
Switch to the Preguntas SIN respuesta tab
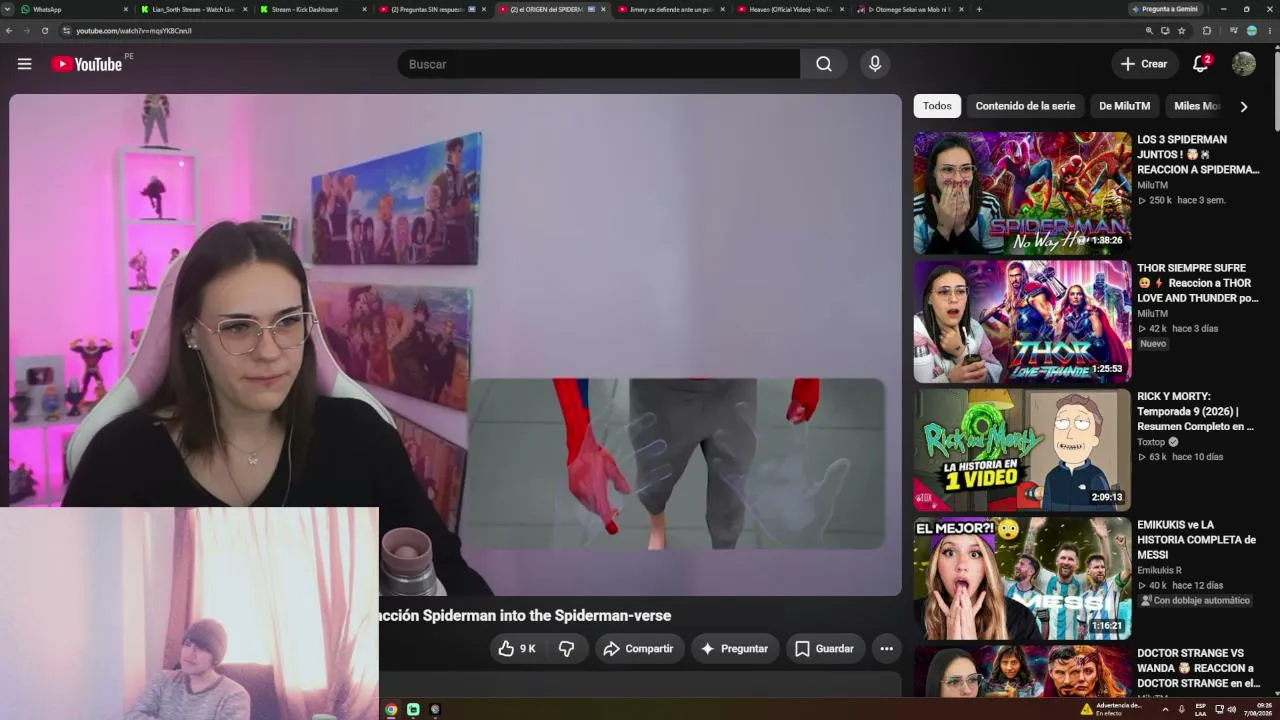point(431,9)
